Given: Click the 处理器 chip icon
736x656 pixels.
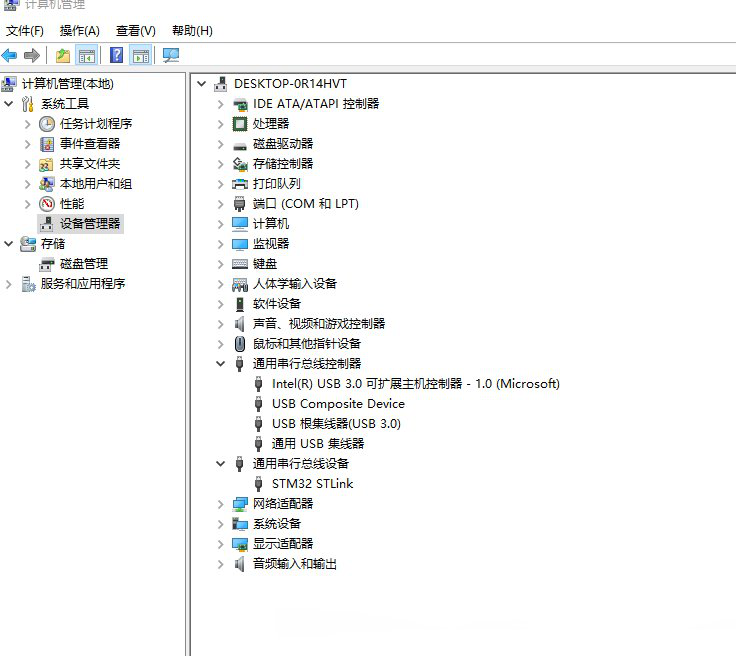Looking at the screenshot, I should click(x=239, y=124).
